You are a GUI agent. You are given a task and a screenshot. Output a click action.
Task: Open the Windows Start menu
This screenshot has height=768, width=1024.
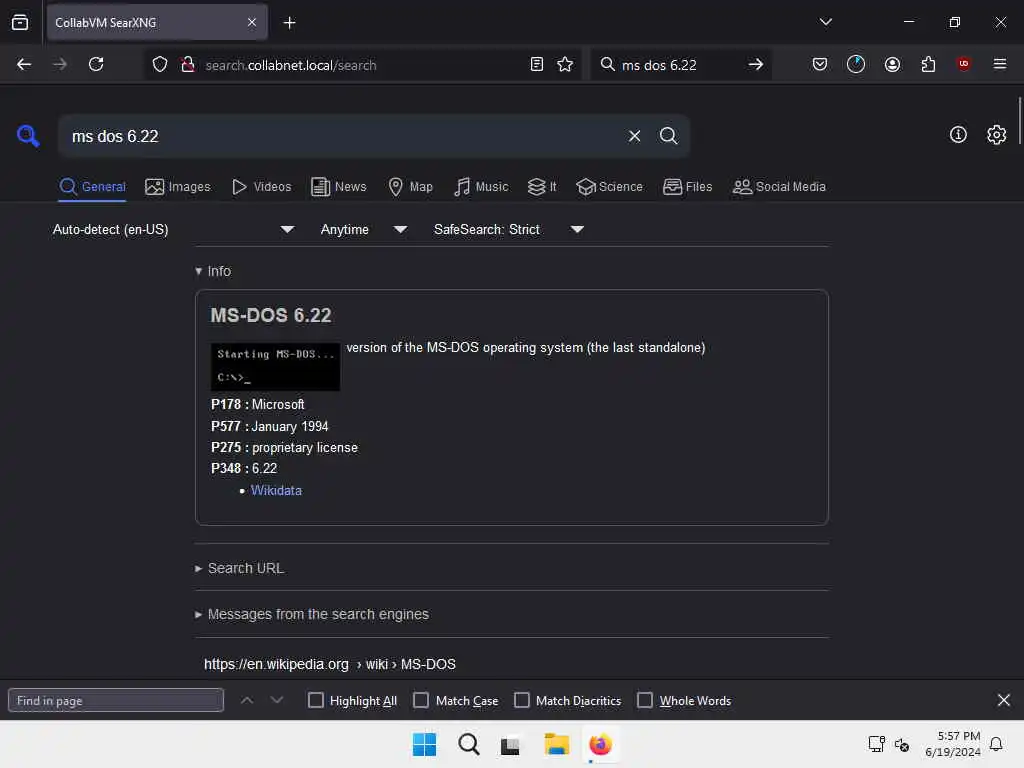pyautogui.click(x=424, y=744)
